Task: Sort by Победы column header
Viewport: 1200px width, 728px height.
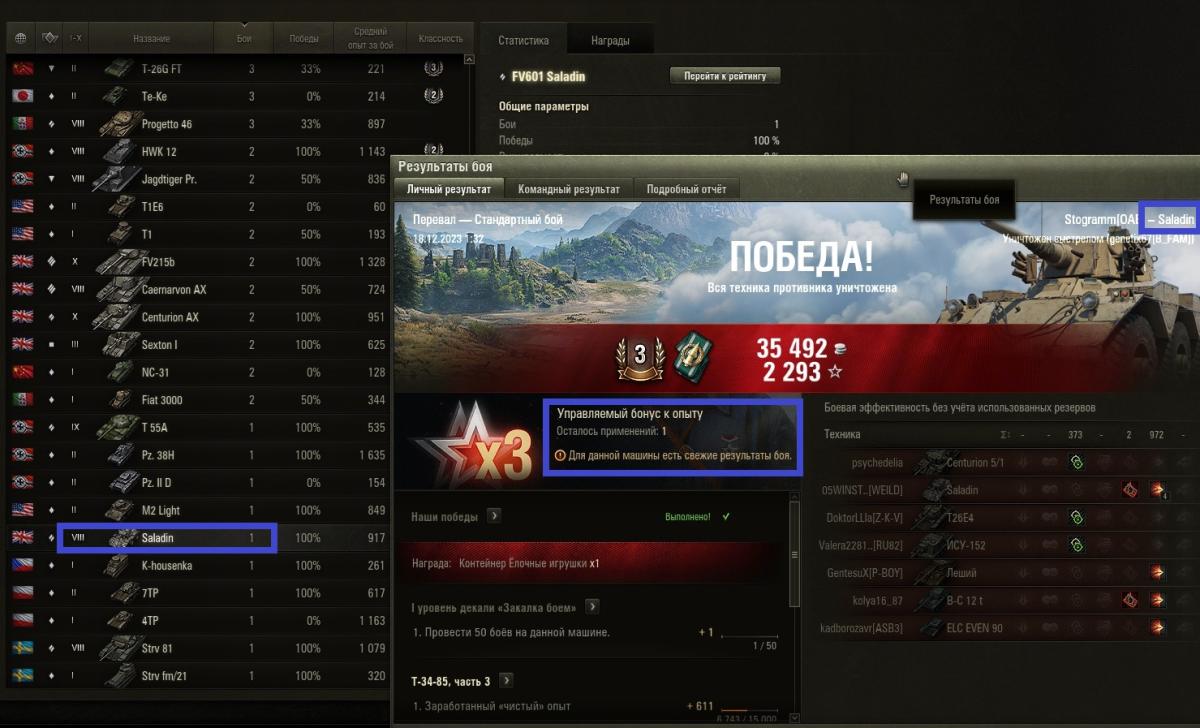Action: [303, 38]
